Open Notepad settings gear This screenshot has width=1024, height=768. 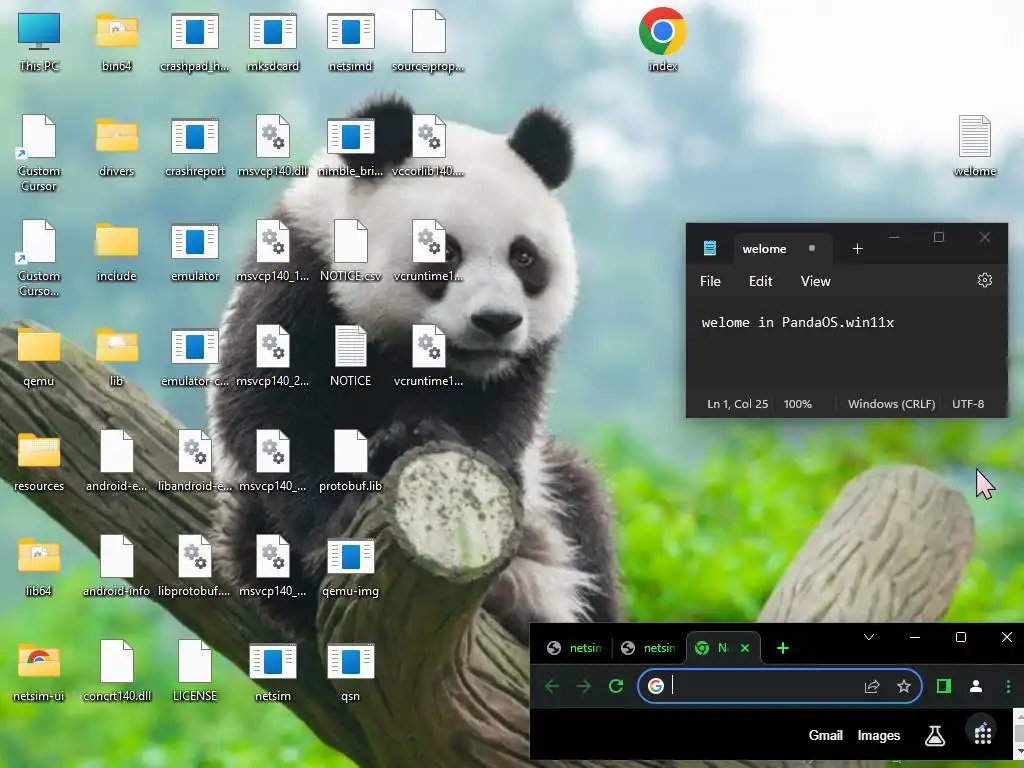[984, 280]
